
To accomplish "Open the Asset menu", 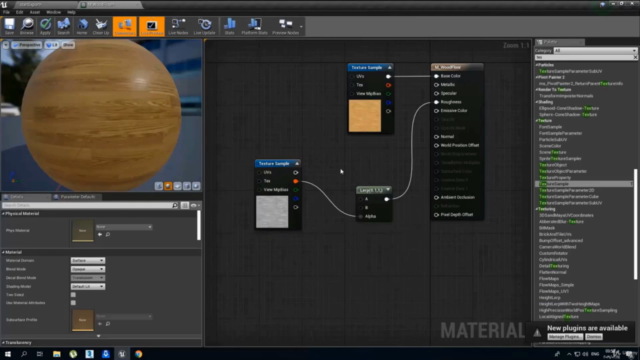I will click(x=35, y=12).
